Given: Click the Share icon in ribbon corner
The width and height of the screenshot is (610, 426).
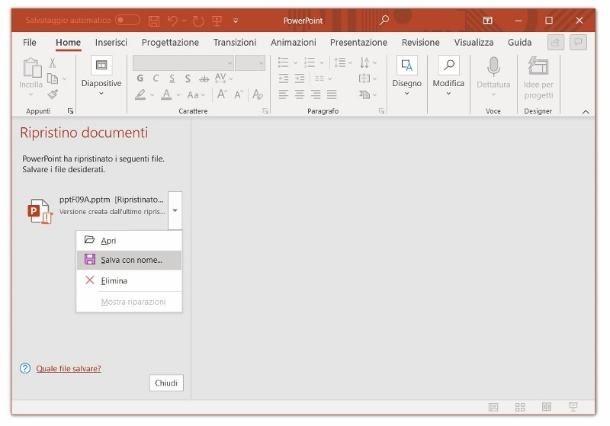Looking at the screenshot, I should click(556, 42).
